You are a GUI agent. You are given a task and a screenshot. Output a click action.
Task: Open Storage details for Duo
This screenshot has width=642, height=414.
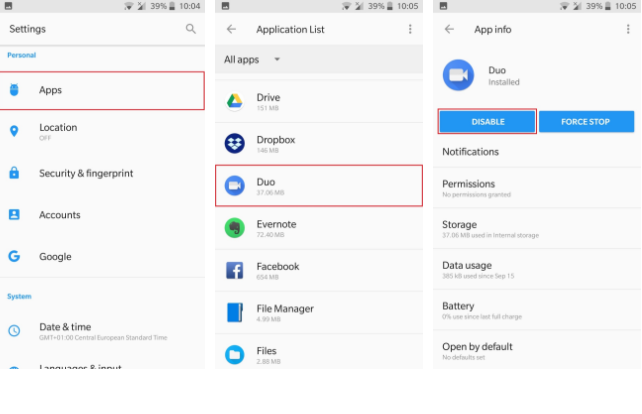pyautogui.click(x=537, y=228)
